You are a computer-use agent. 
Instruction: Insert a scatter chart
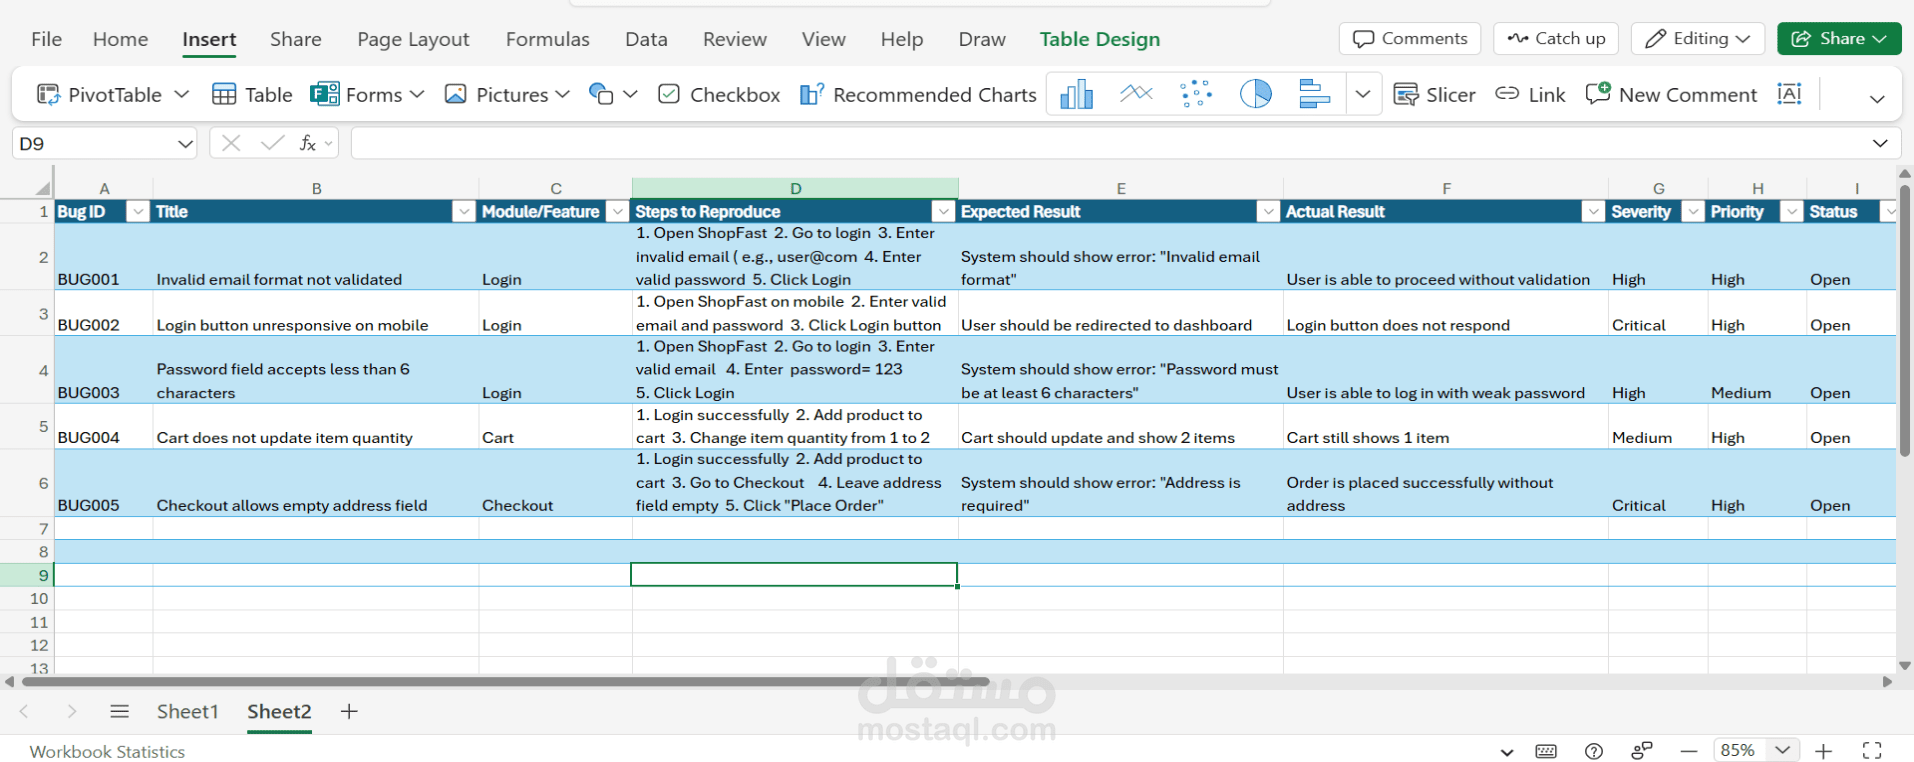pos(1196,94)
